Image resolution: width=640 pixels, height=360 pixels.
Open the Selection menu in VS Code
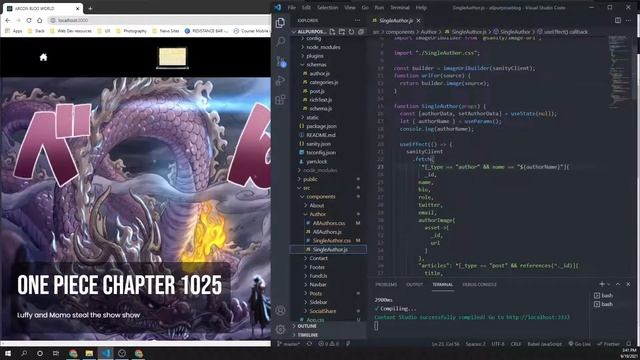pyautogui.click(x=327, y=7)
